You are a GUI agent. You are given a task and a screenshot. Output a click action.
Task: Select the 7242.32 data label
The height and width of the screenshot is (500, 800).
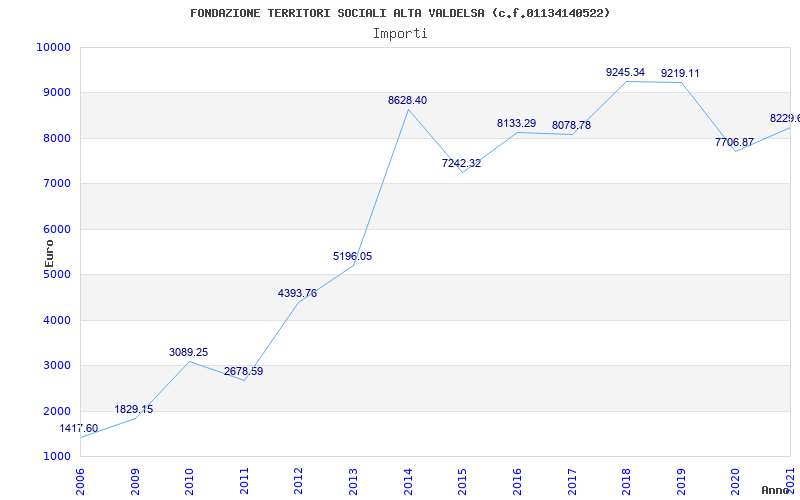point(461,164)
